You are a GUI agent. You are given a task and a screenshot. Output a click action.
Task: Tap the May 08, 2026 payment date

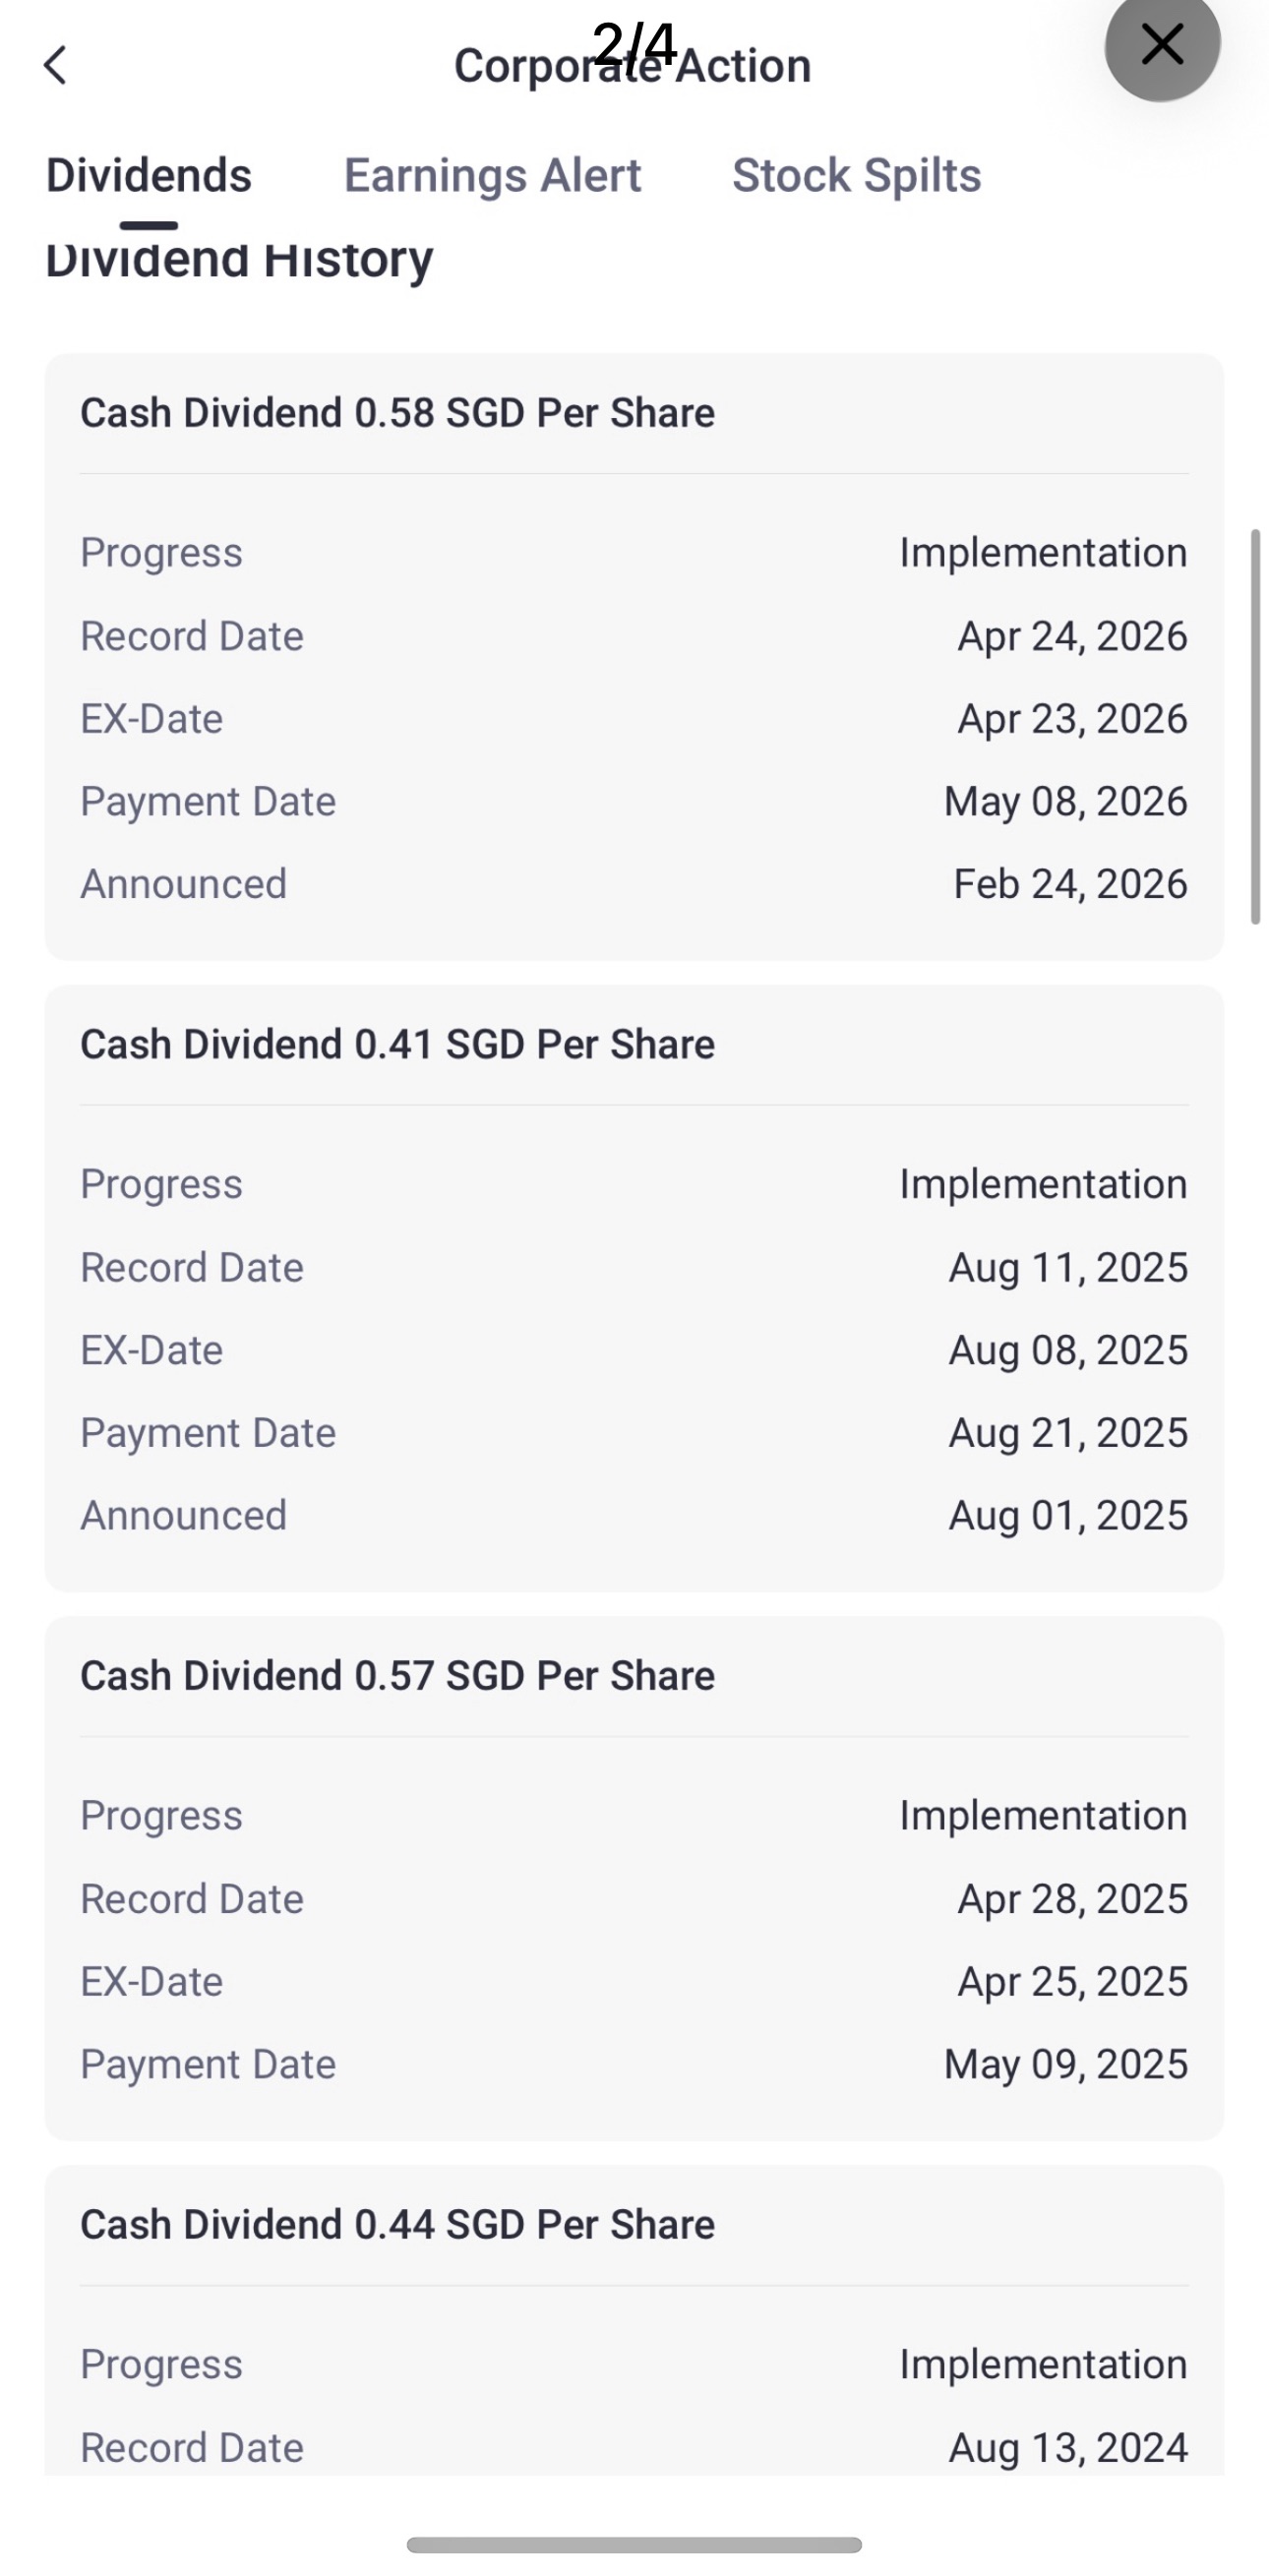coord(1066,801)
